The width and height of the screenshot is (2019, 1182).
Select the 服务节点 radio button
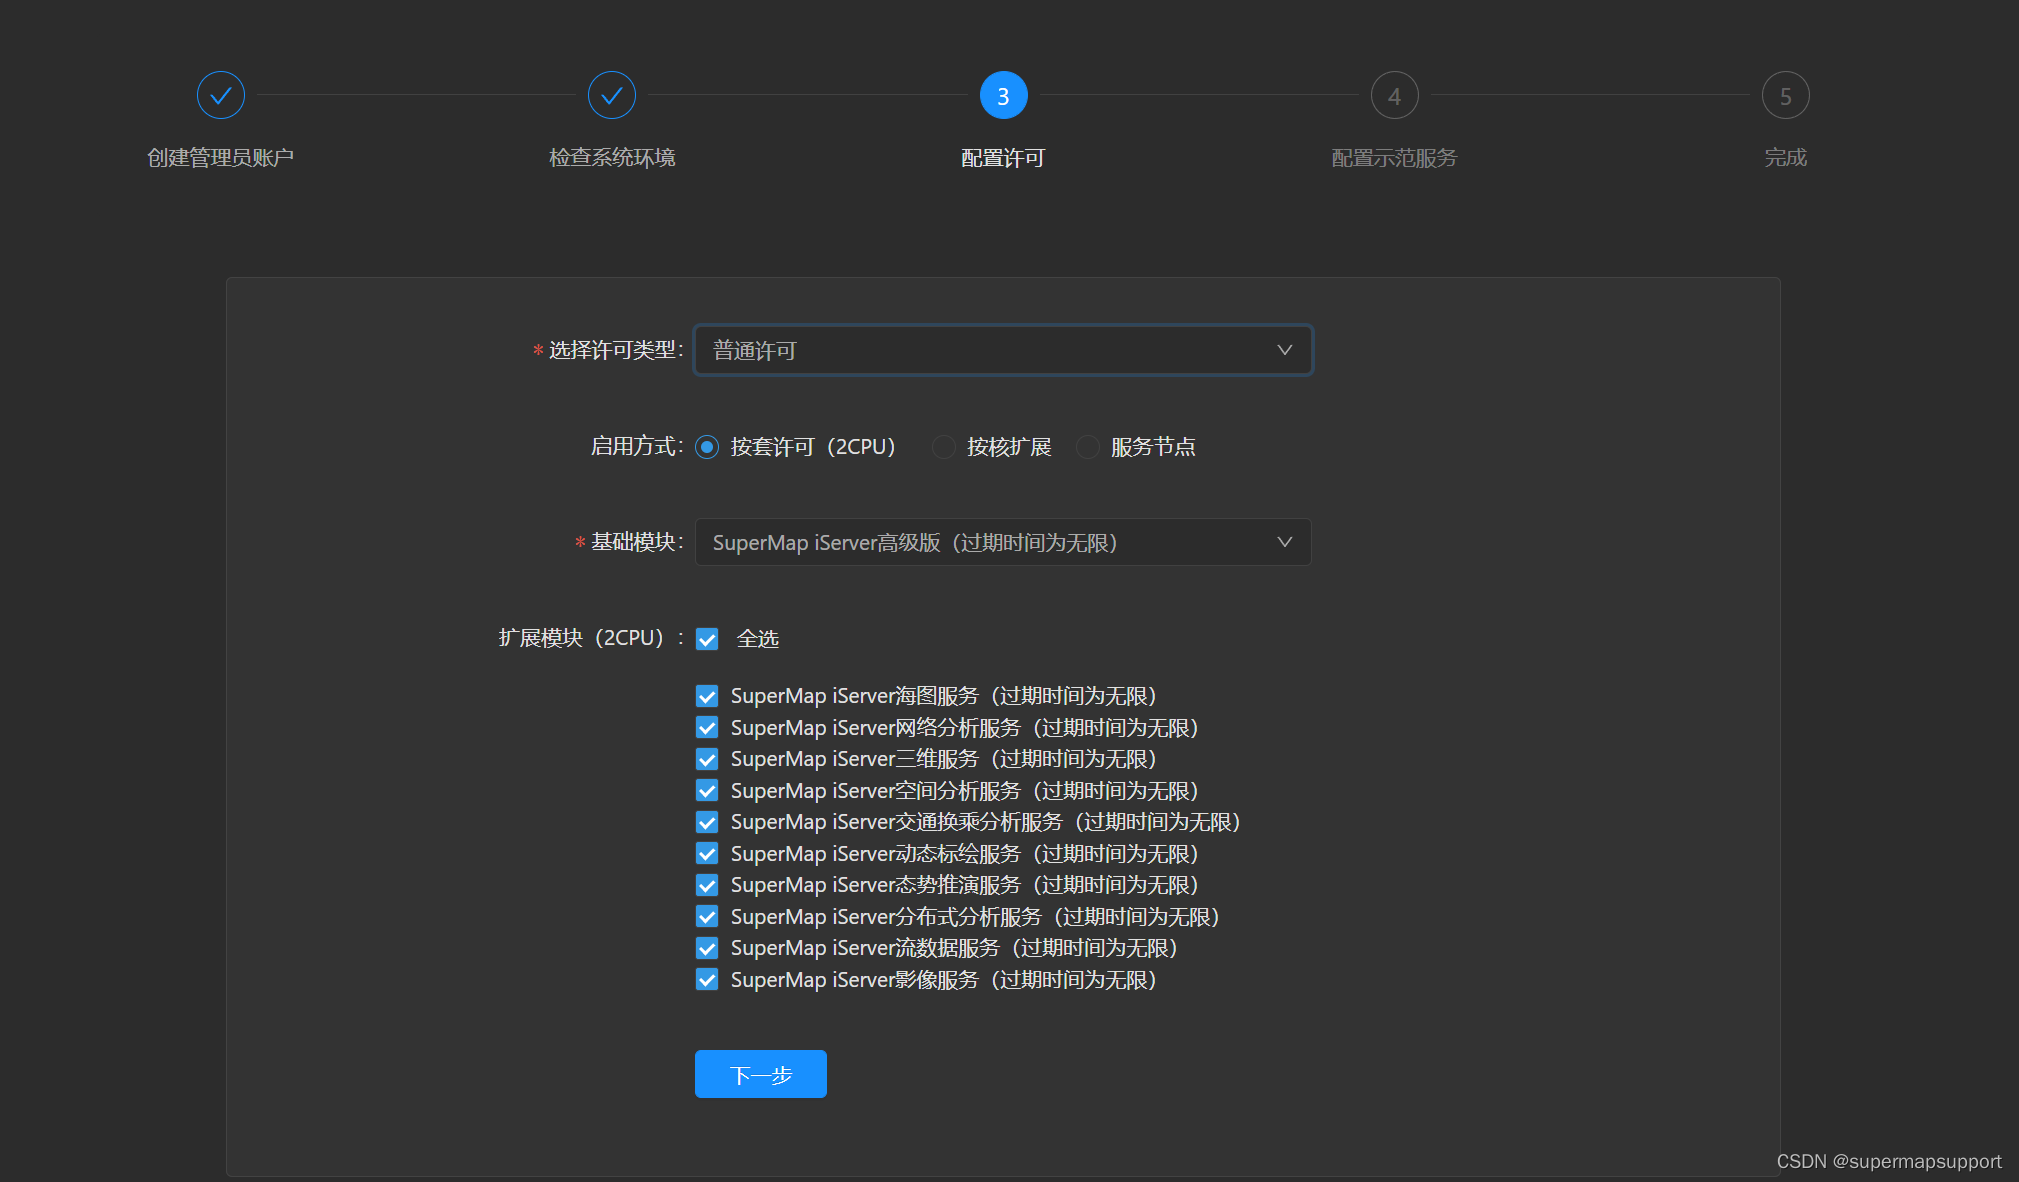click(x=1087, y=447)
